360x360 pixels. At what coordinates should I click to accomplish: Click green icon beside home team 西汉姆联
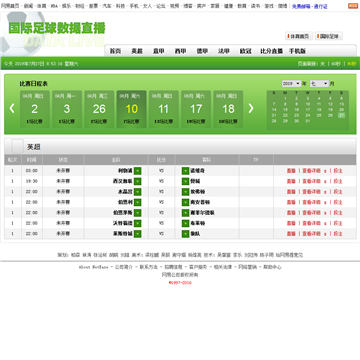tap(138, 181)
